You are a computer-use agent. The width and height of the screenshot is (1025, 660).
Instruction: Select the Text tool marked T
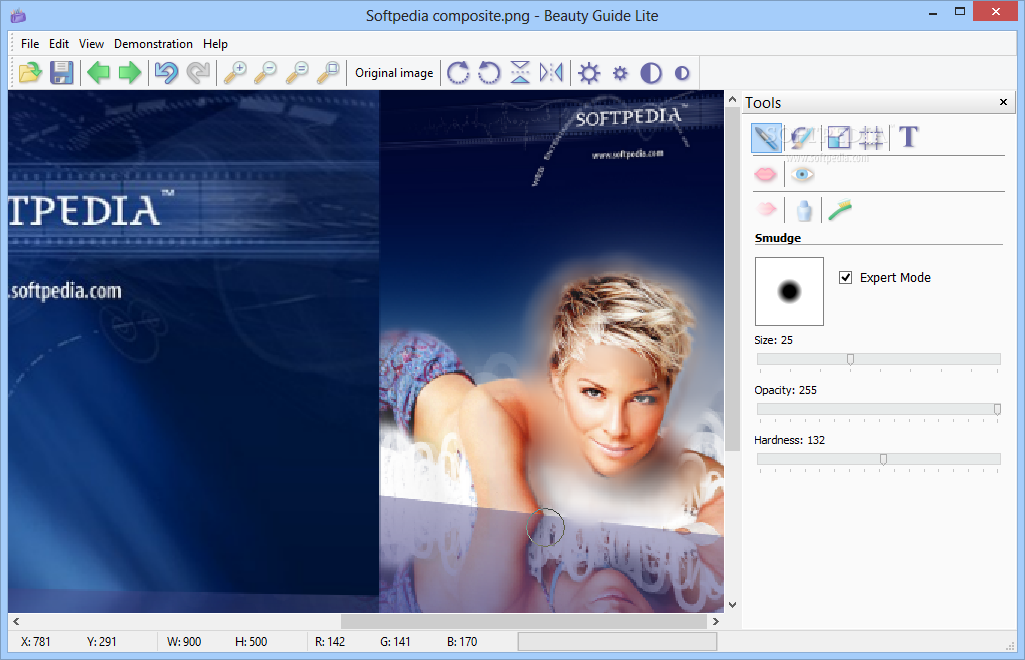click(909, 137)
